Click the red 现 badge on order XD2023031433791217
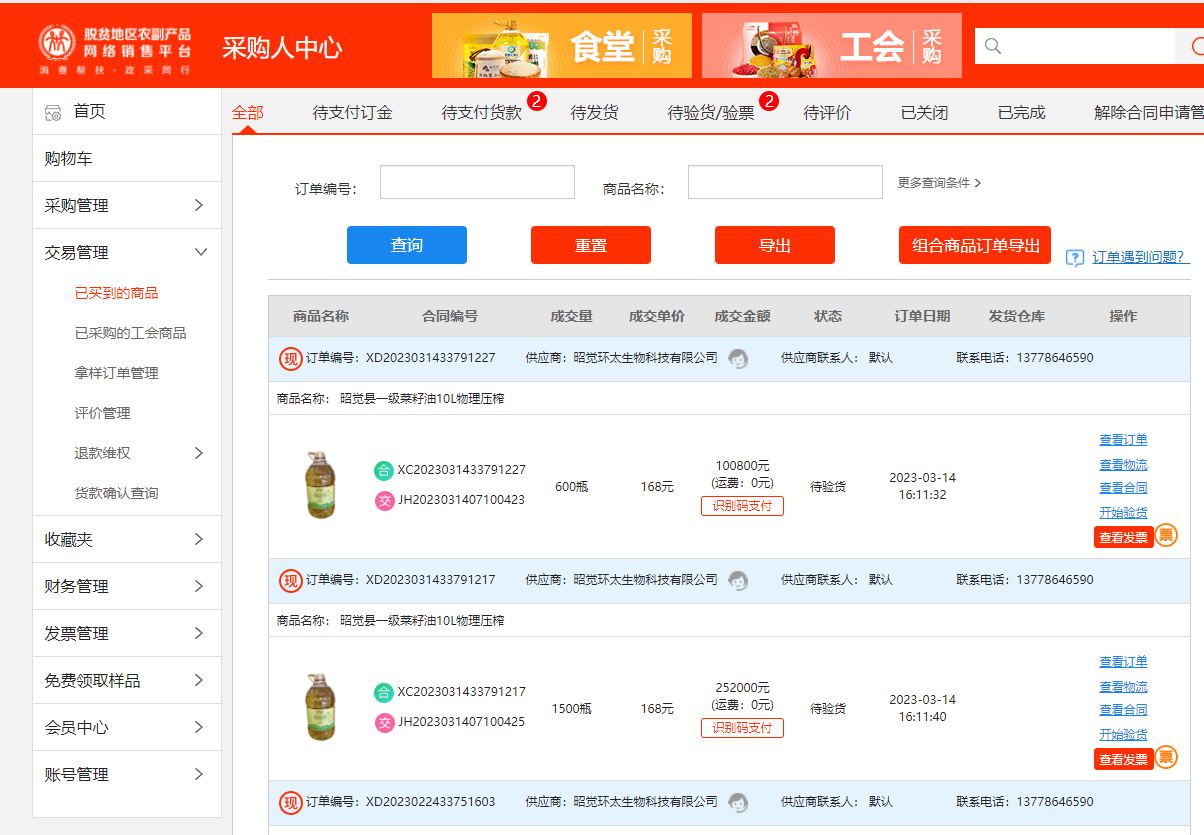Viewport: 1204px width, 835px height. pos(290,580)
